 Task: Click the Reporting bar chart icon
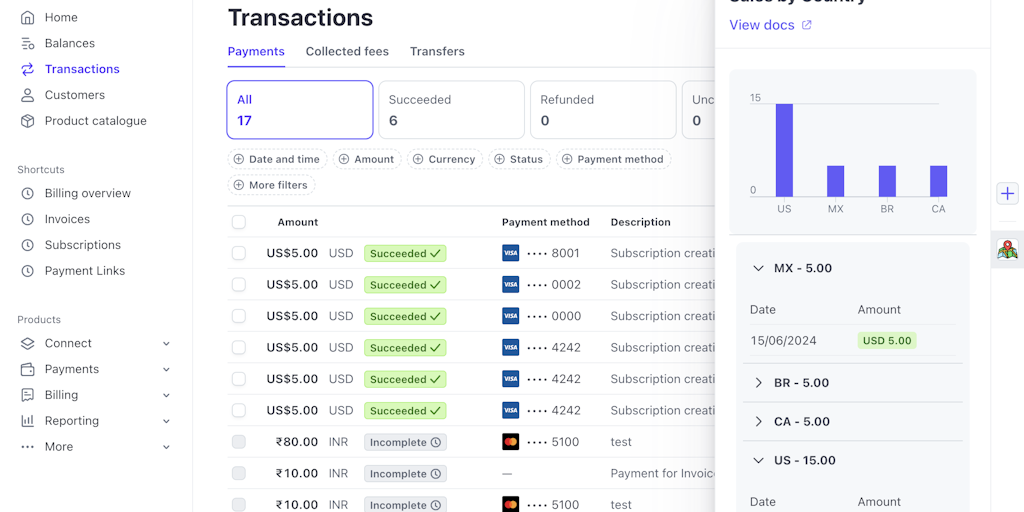pos(27,421)
